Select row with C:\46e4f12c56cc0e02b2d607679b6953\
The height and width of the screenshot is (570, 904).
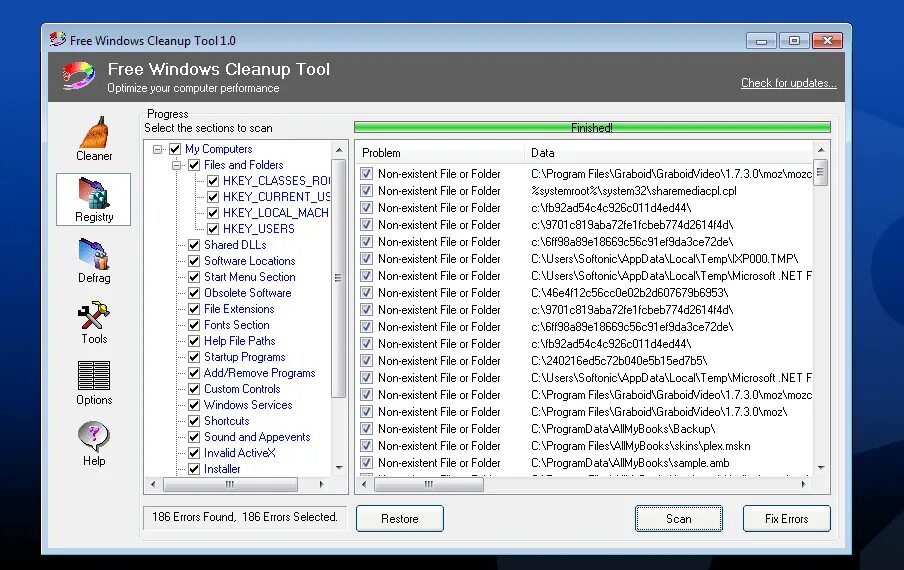[585, 293]
